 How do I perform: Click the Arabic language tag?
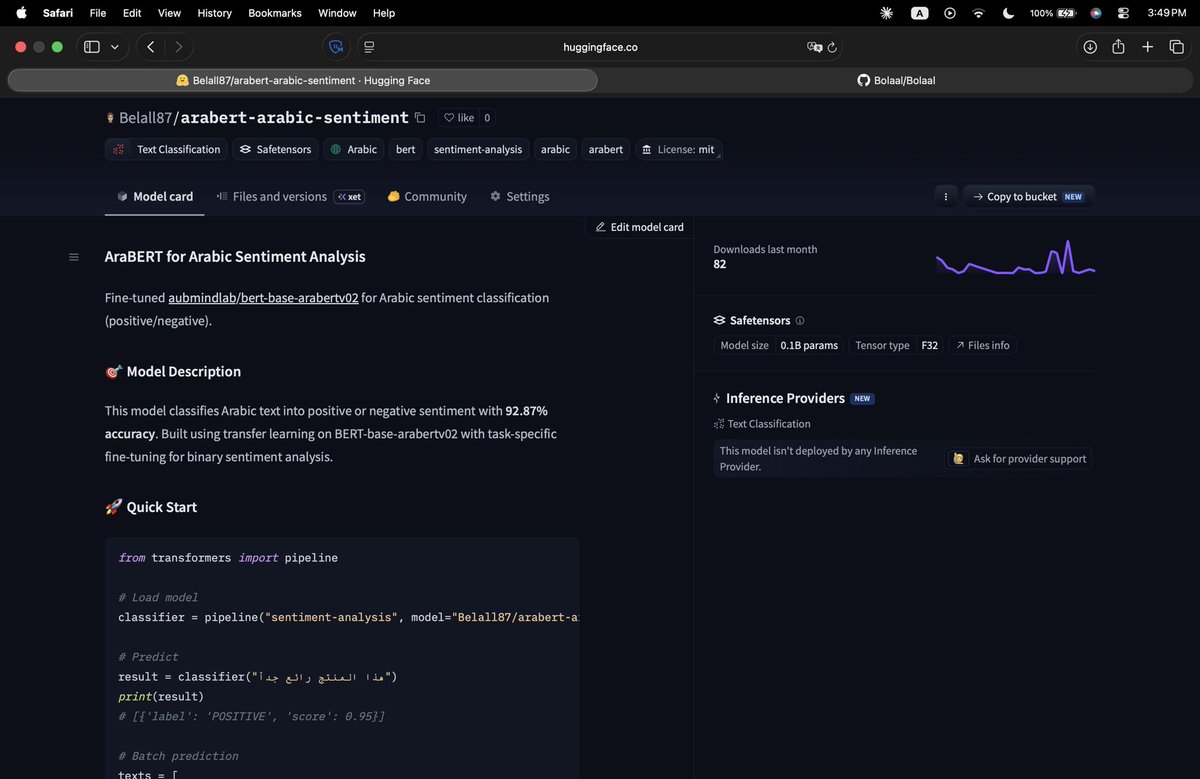pyautogui.click(x=354, y=149)
